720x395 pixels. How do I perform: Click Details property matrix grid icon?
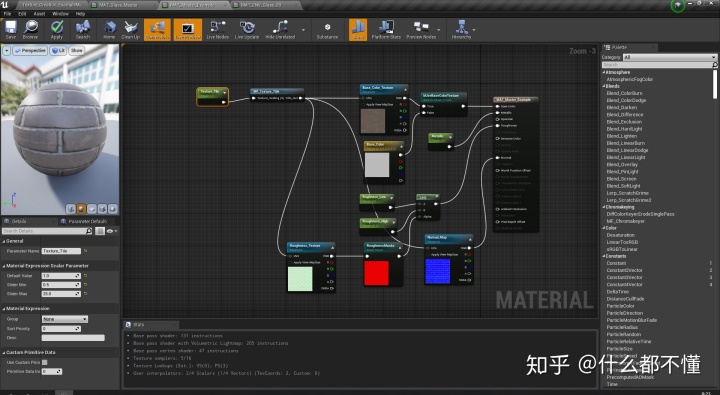tap(100, 231)
